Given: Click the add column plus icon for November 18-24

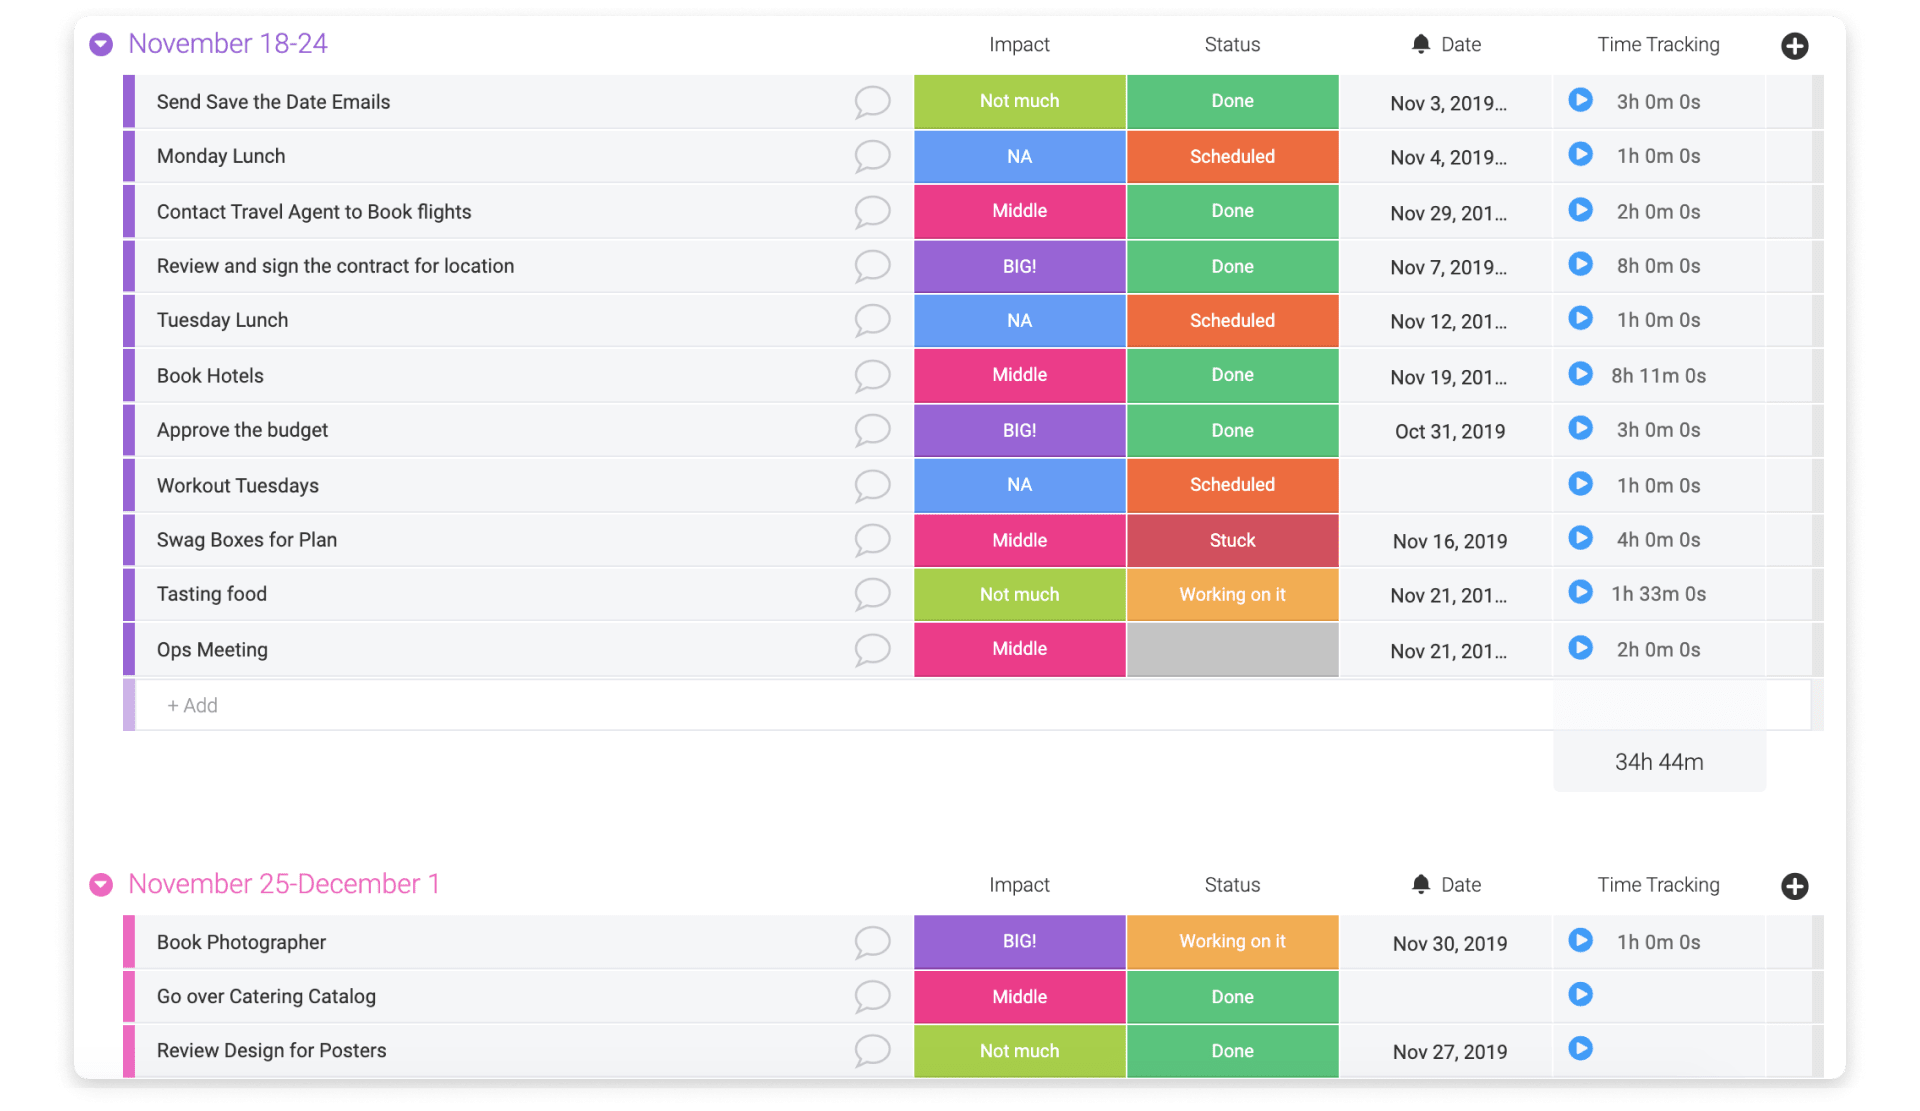Looking at the screenshot, I should 1795,45.
